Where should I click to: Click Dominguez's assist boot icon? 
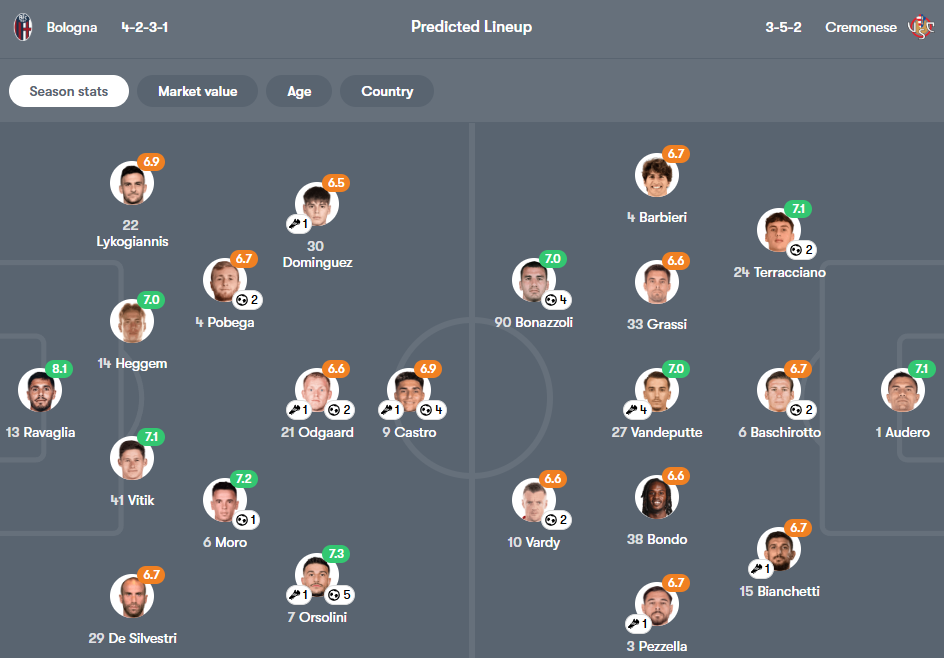pos(296,224)
